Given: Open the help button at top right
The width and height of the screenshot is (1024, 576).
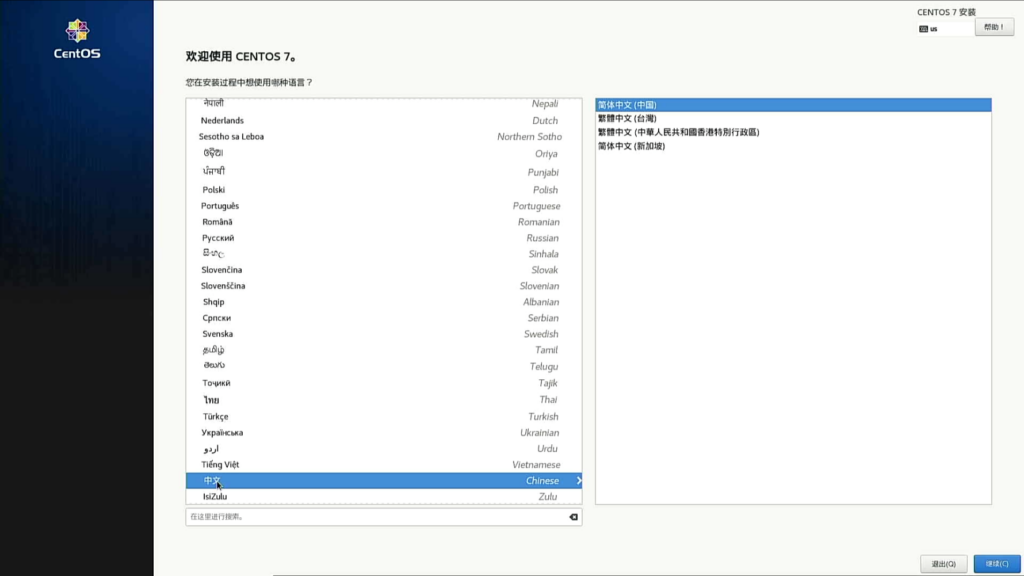Looking at the screenshot, I should pyautogui.click(x=994, y=27).
